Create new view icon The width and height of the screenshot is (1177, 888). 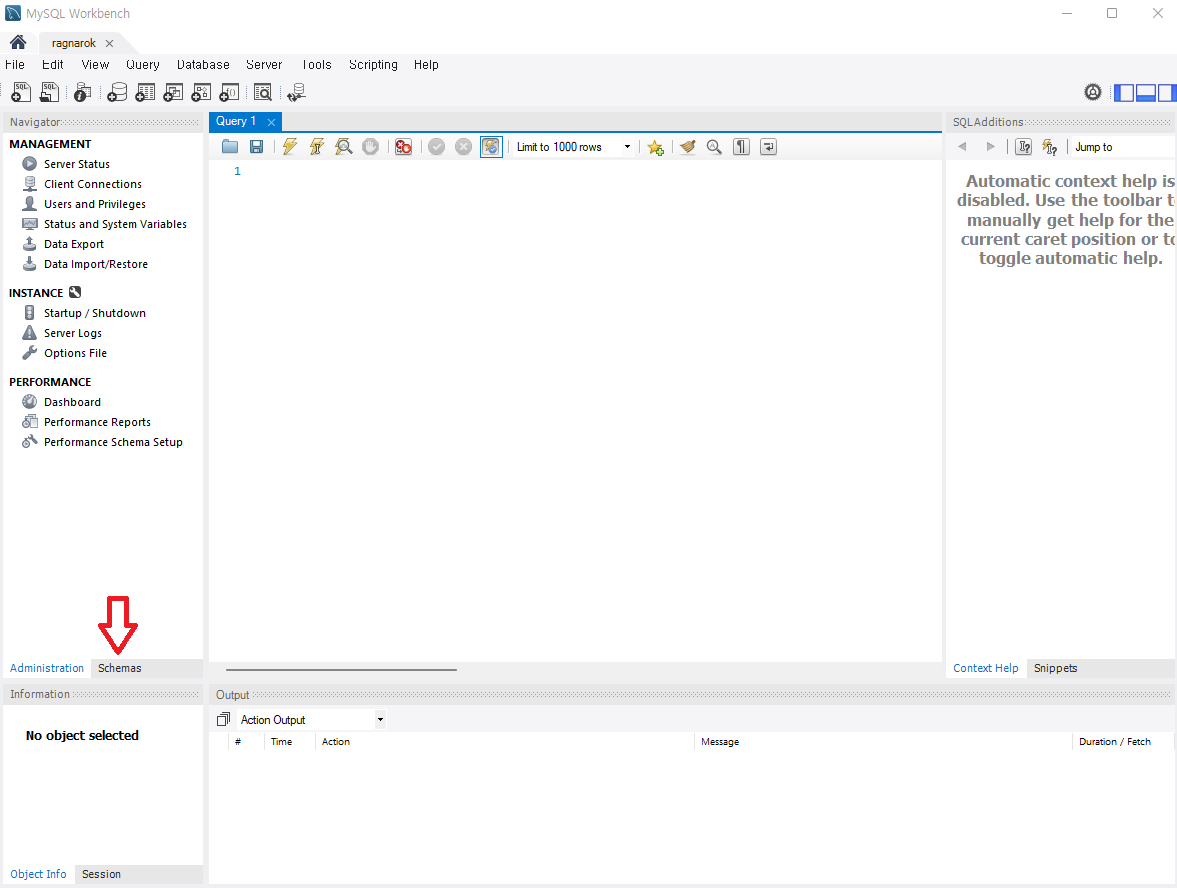[173, 92]
